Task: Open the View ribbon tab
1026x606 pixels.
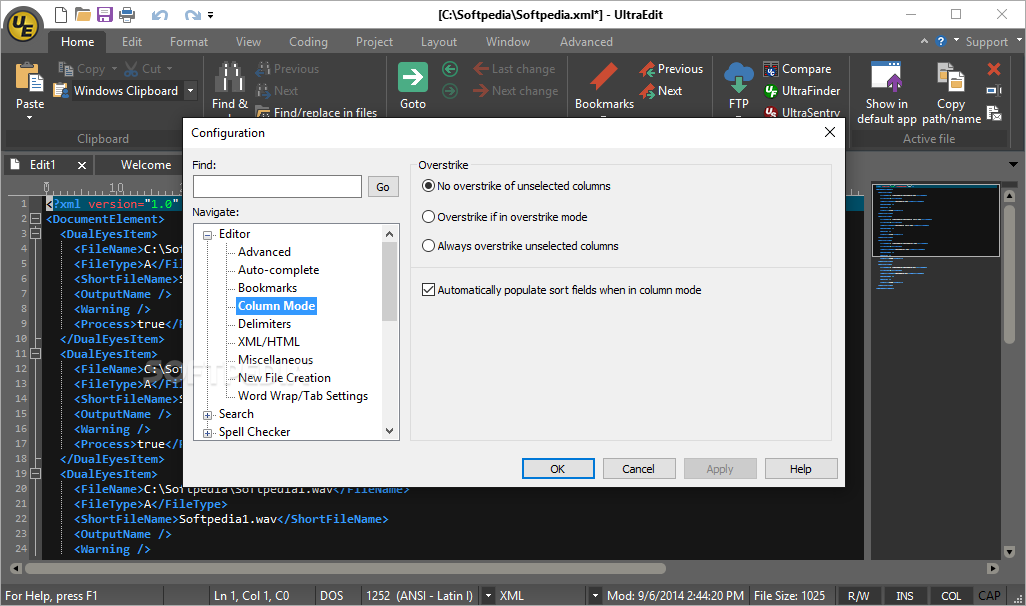Action: pyautogui.click(x=248, y=42)
